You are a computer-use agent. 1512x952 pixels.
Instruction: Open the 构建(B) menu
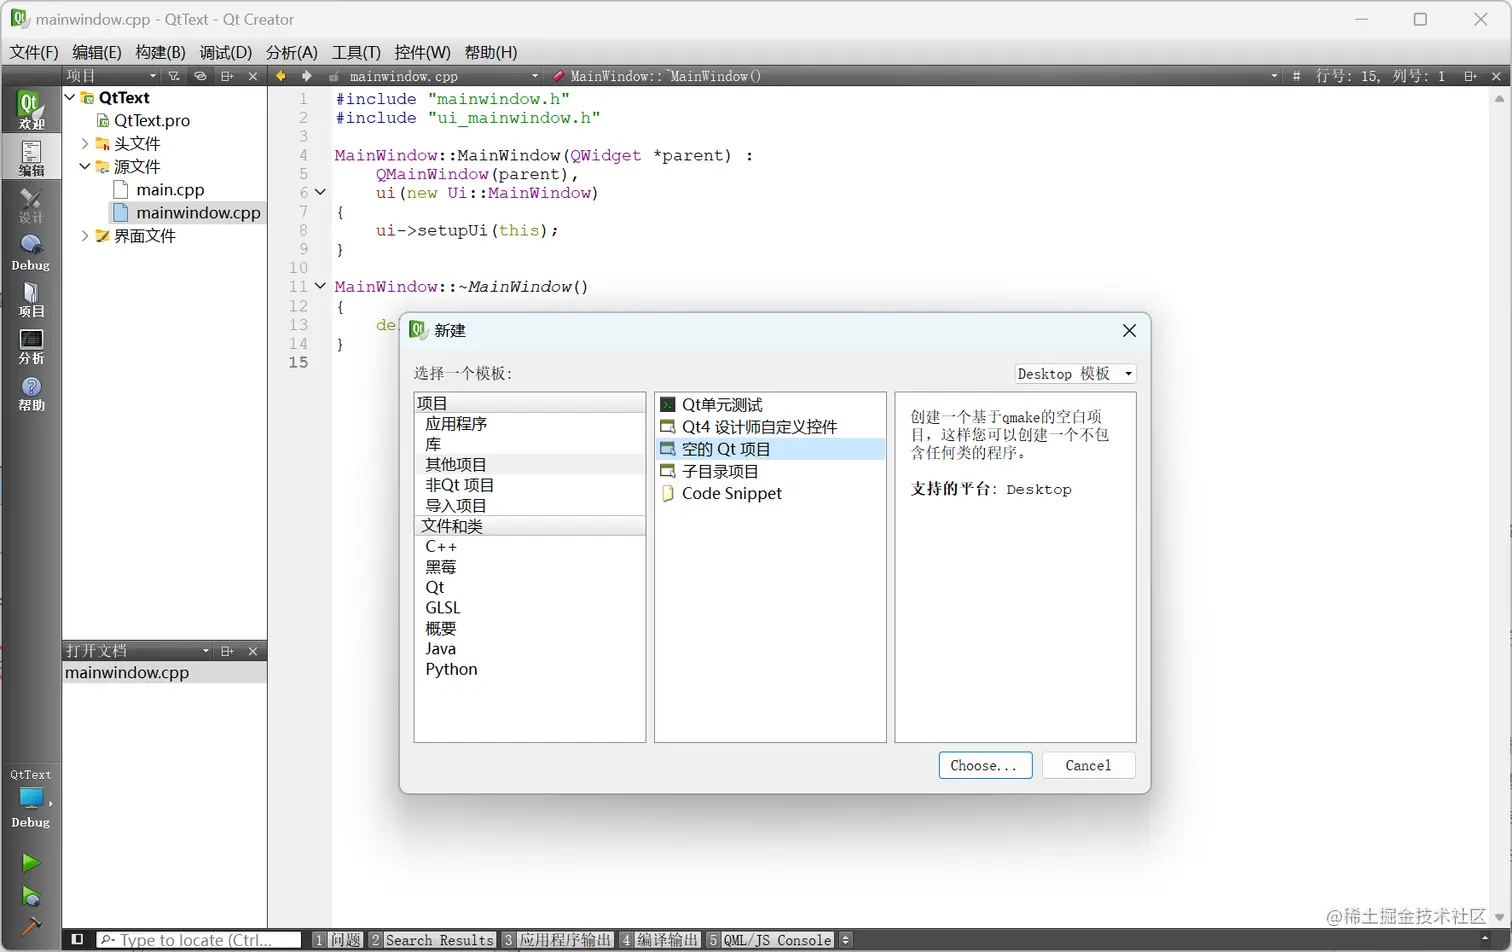coord(160,52)
